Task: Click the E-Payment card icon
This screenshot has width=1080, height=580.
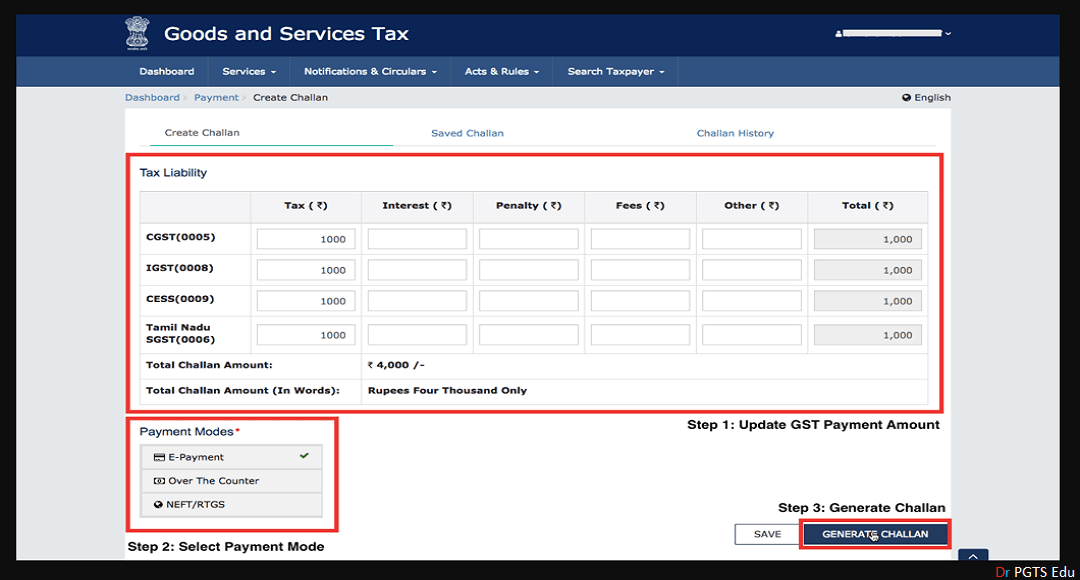Action: pyautogui.click(x=159, y=457)
